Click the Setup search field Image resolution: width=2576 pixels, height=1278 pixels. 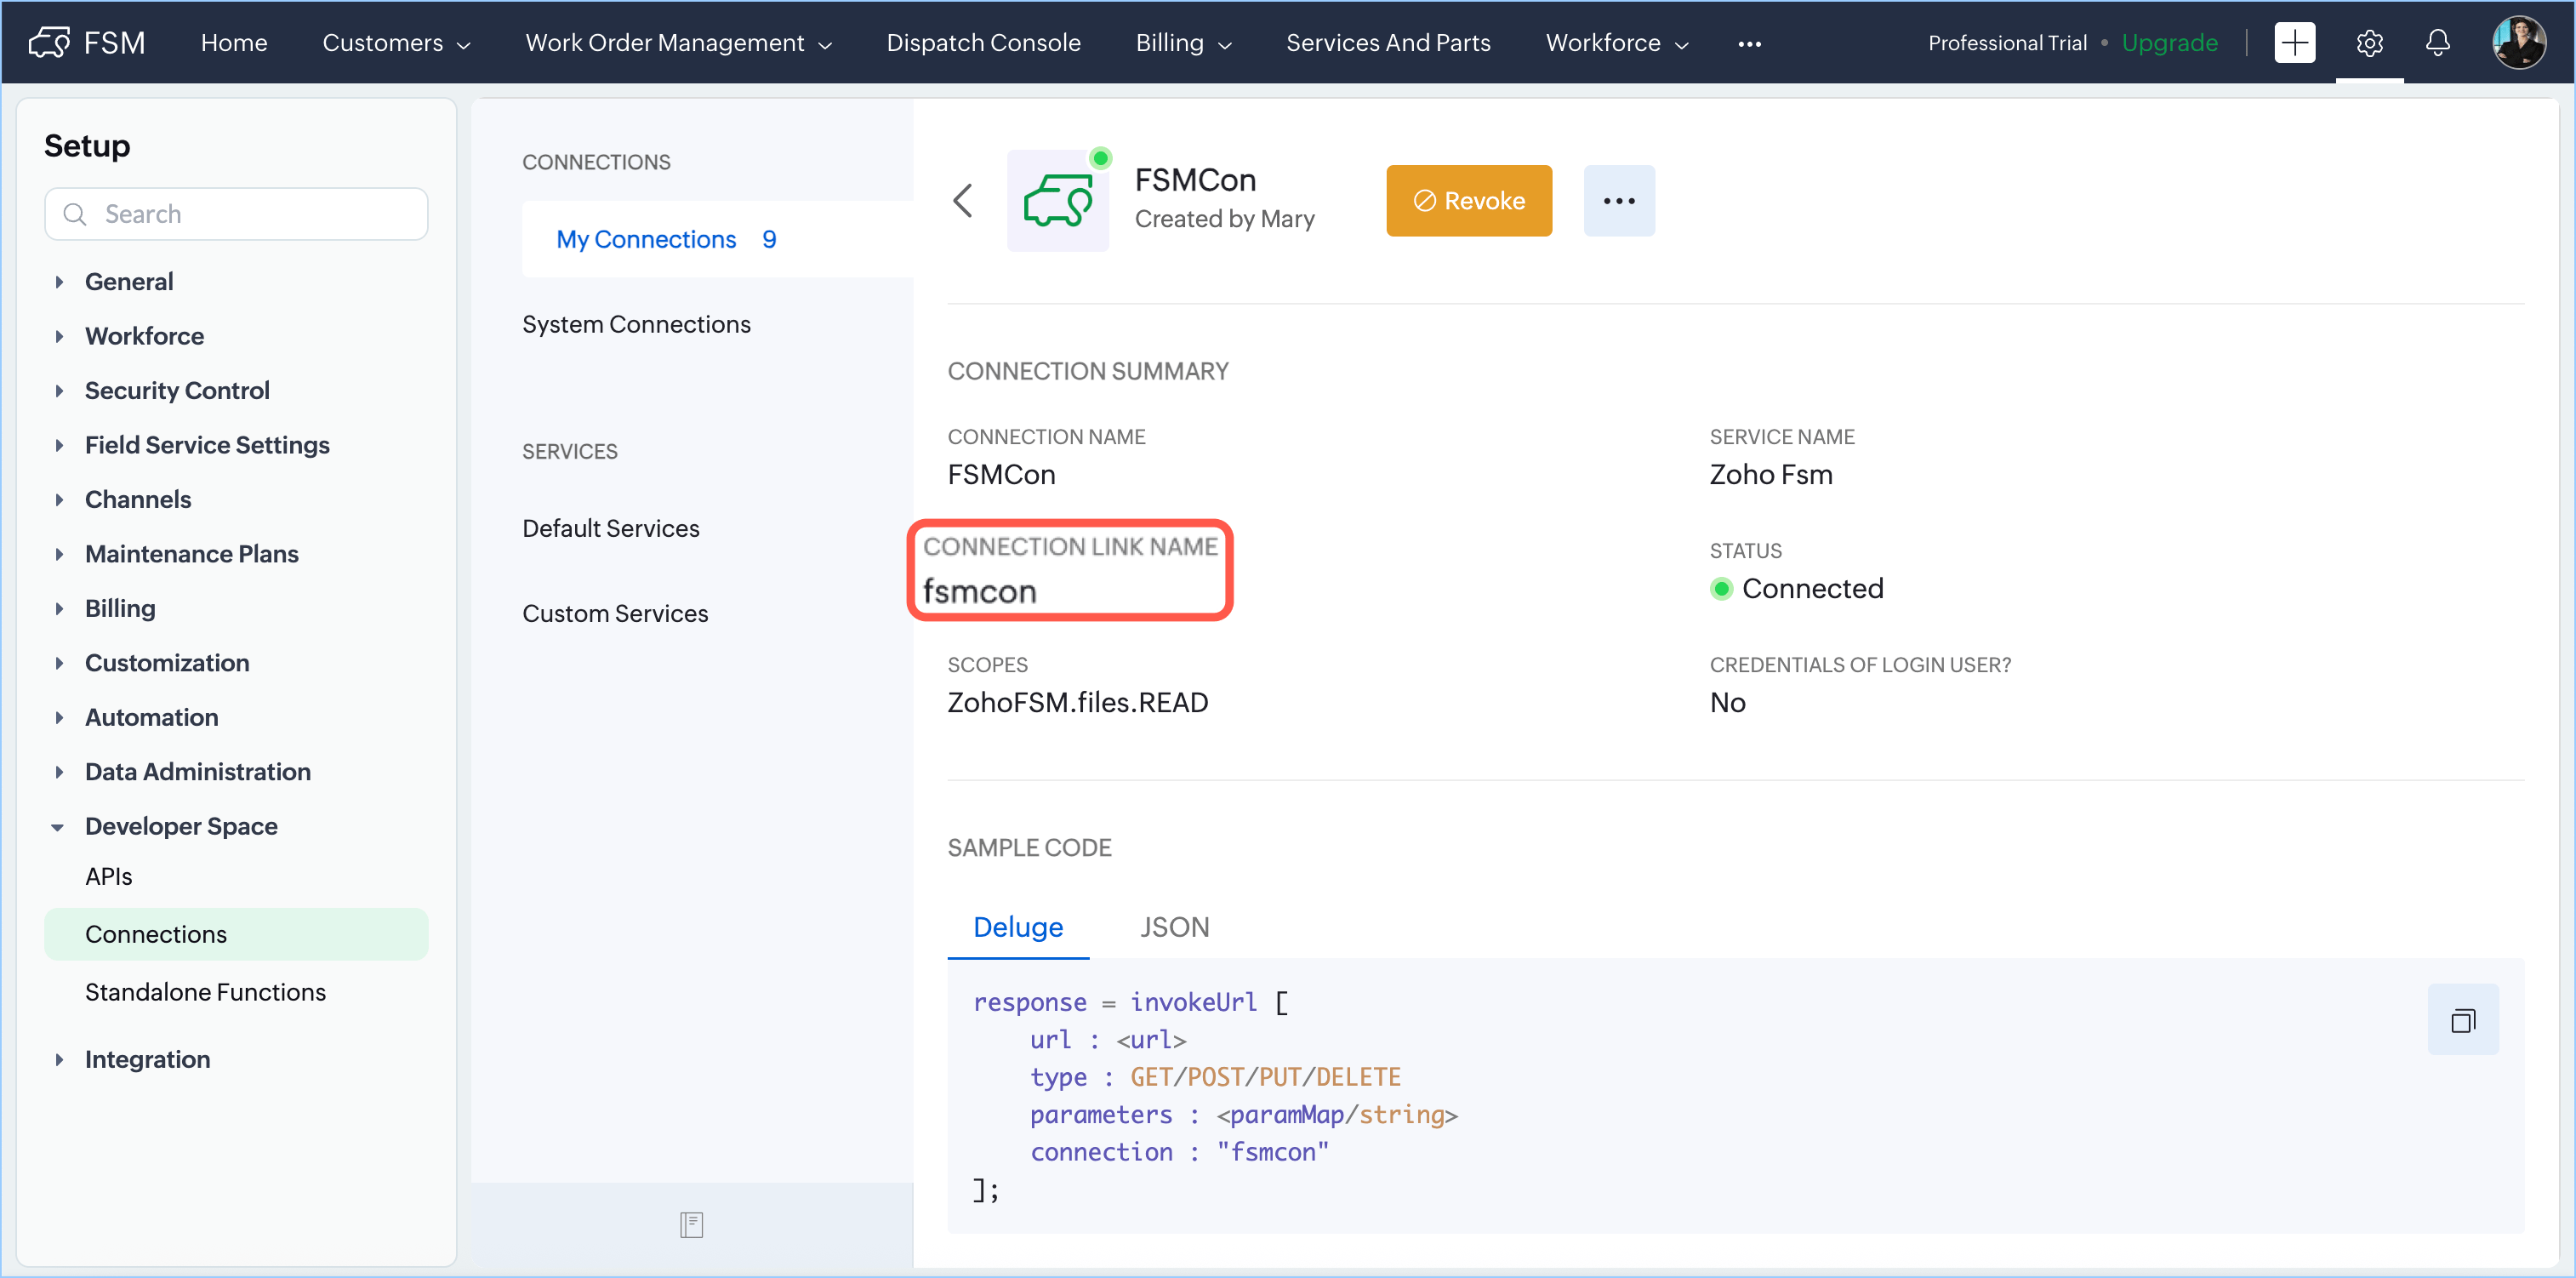[x=236, y=214]
